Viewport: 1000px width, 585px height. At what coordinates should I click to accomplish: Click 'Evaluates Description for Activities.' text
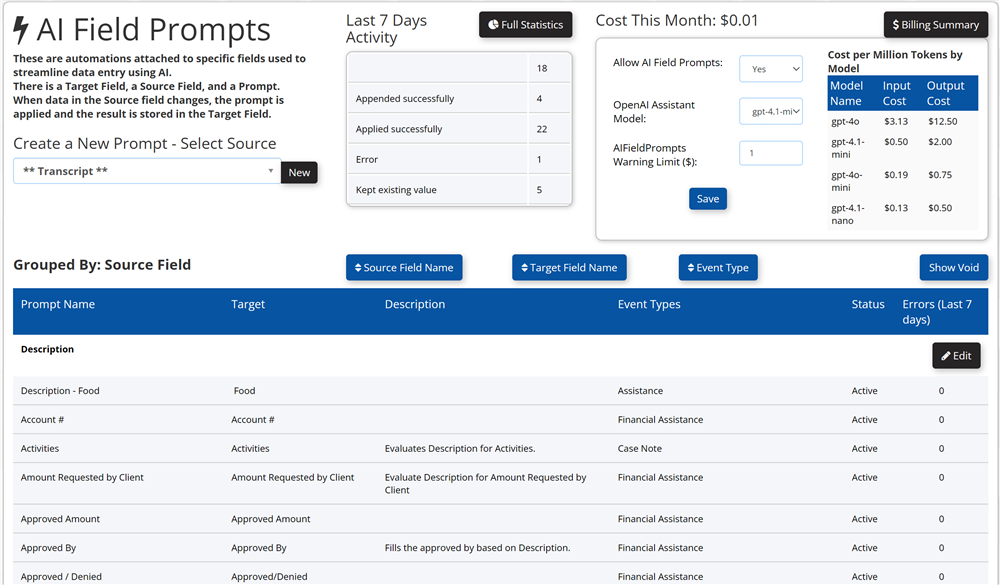[x=460, y=448]
